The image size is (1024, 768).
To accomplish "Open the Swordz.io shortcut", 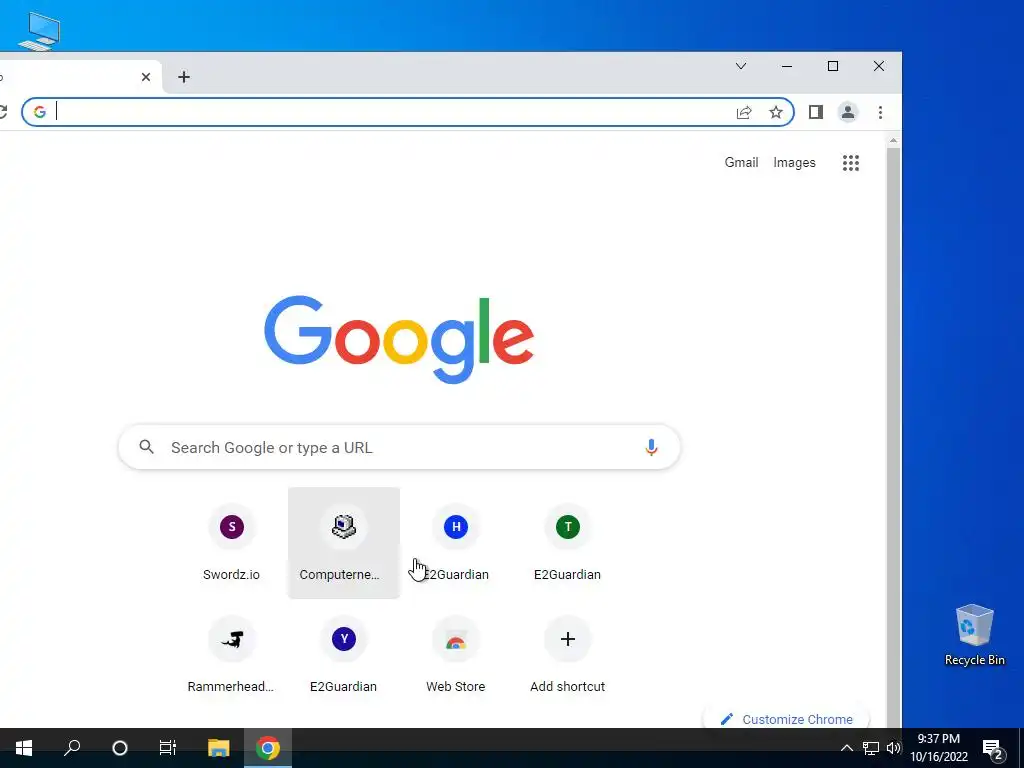I will [x=231, y=543].
